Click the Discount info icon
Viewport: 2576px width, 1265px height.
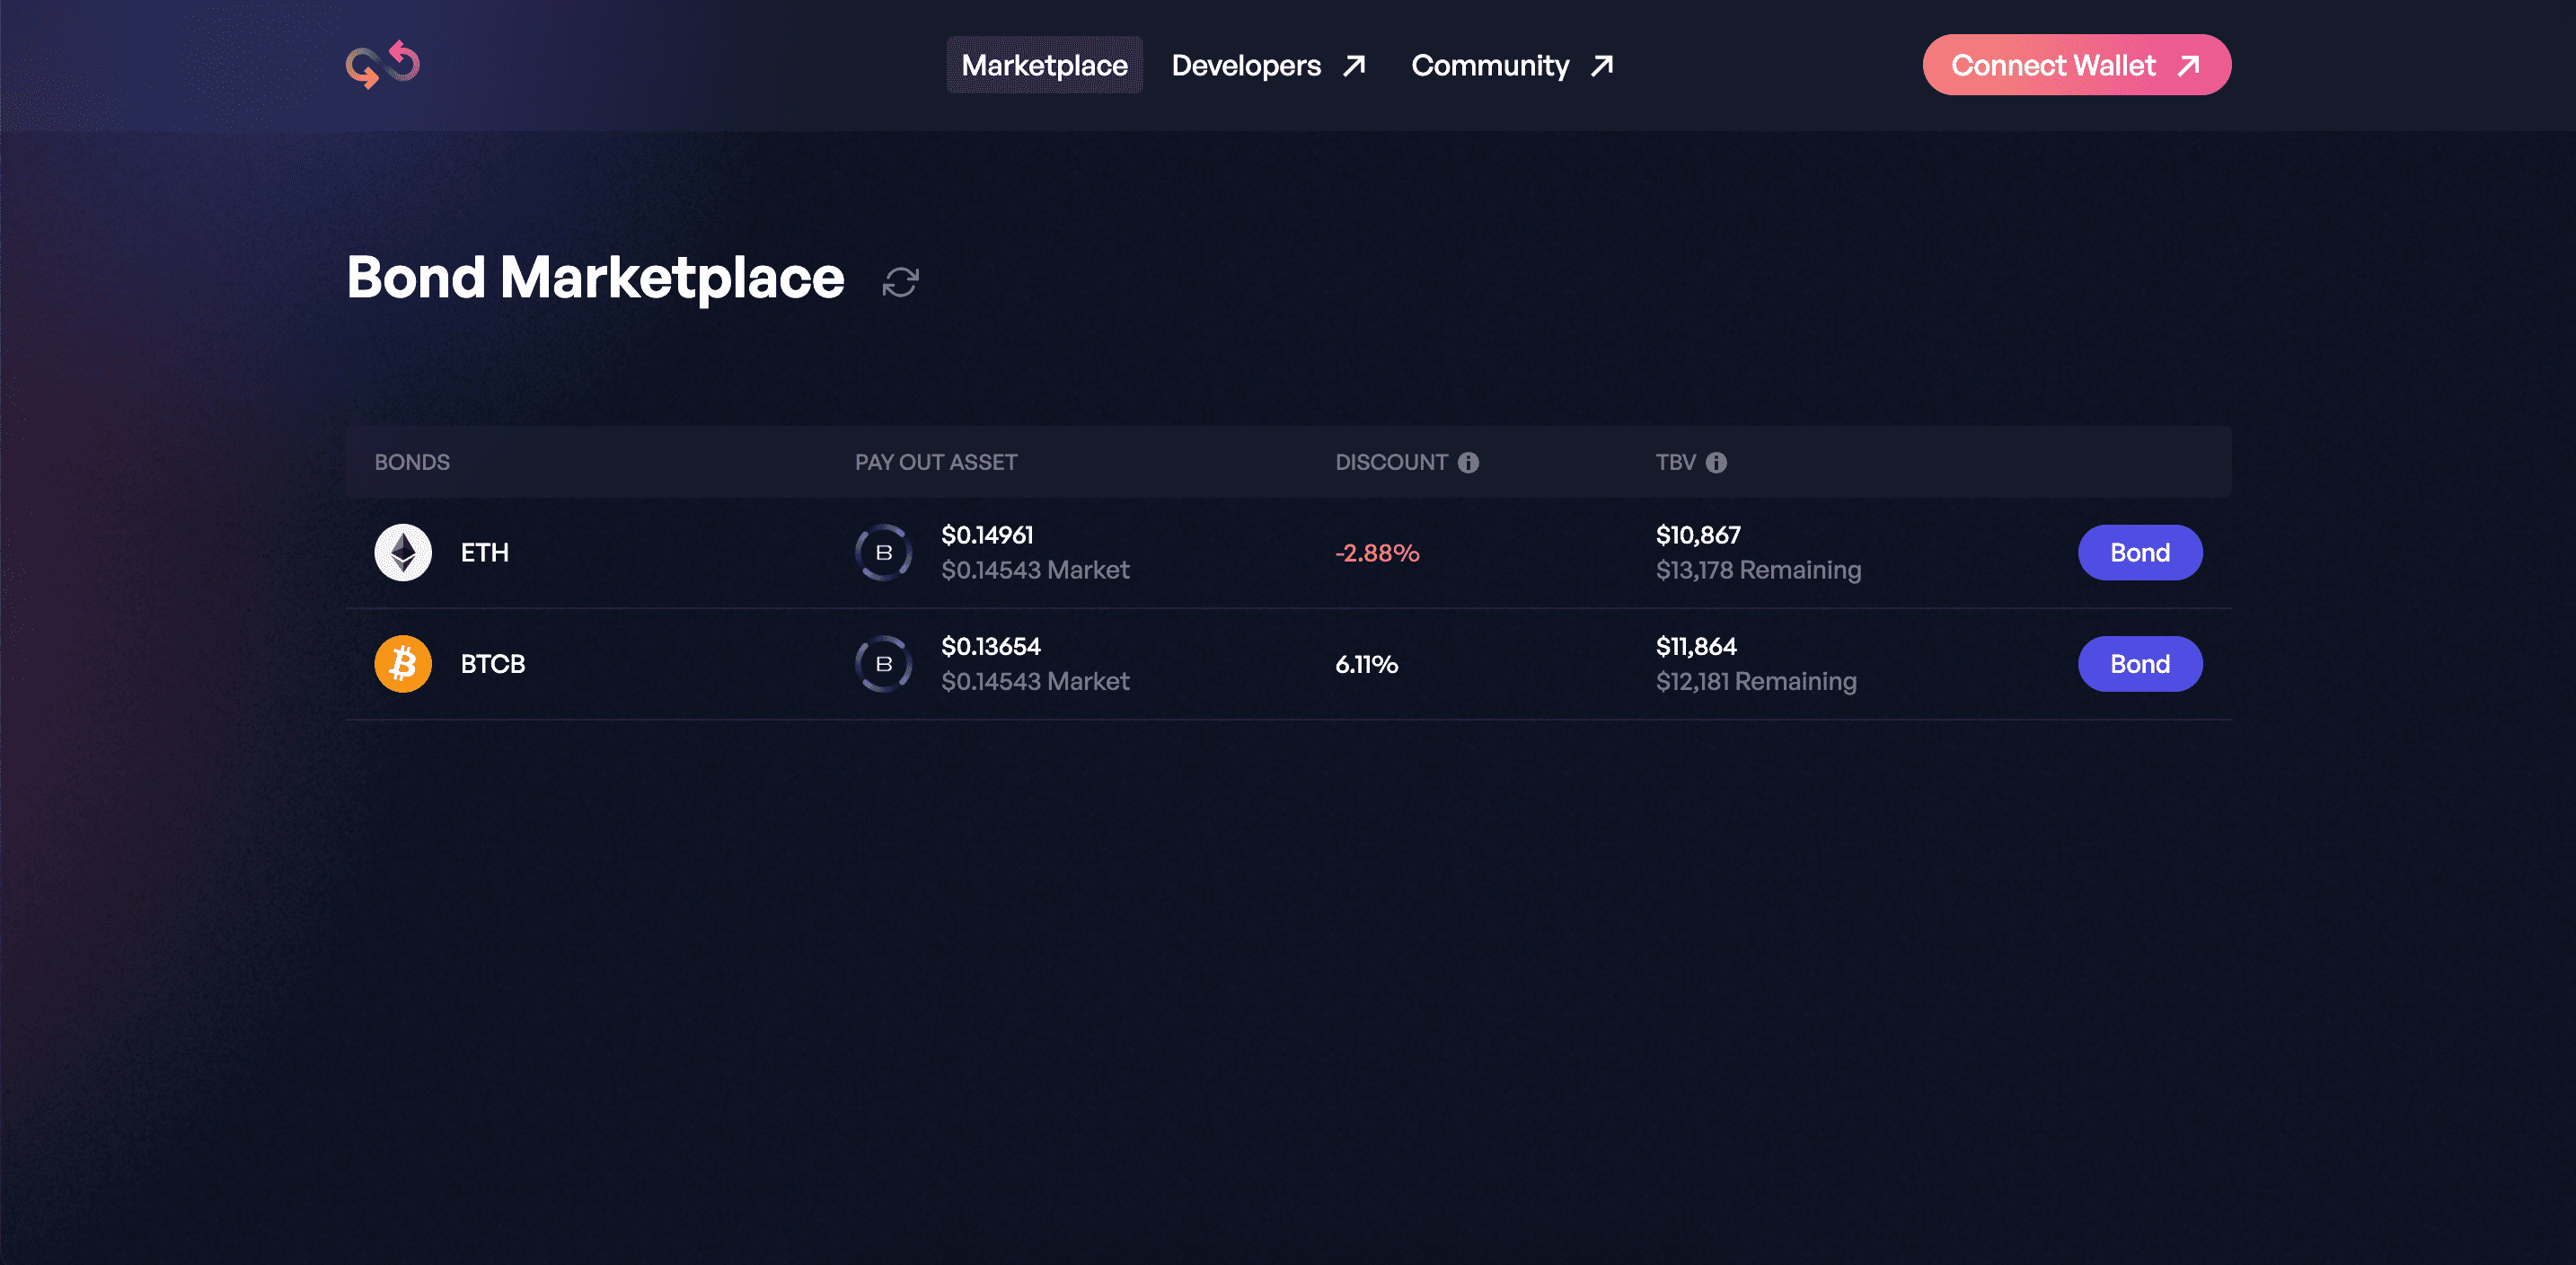pos(1468,462)
